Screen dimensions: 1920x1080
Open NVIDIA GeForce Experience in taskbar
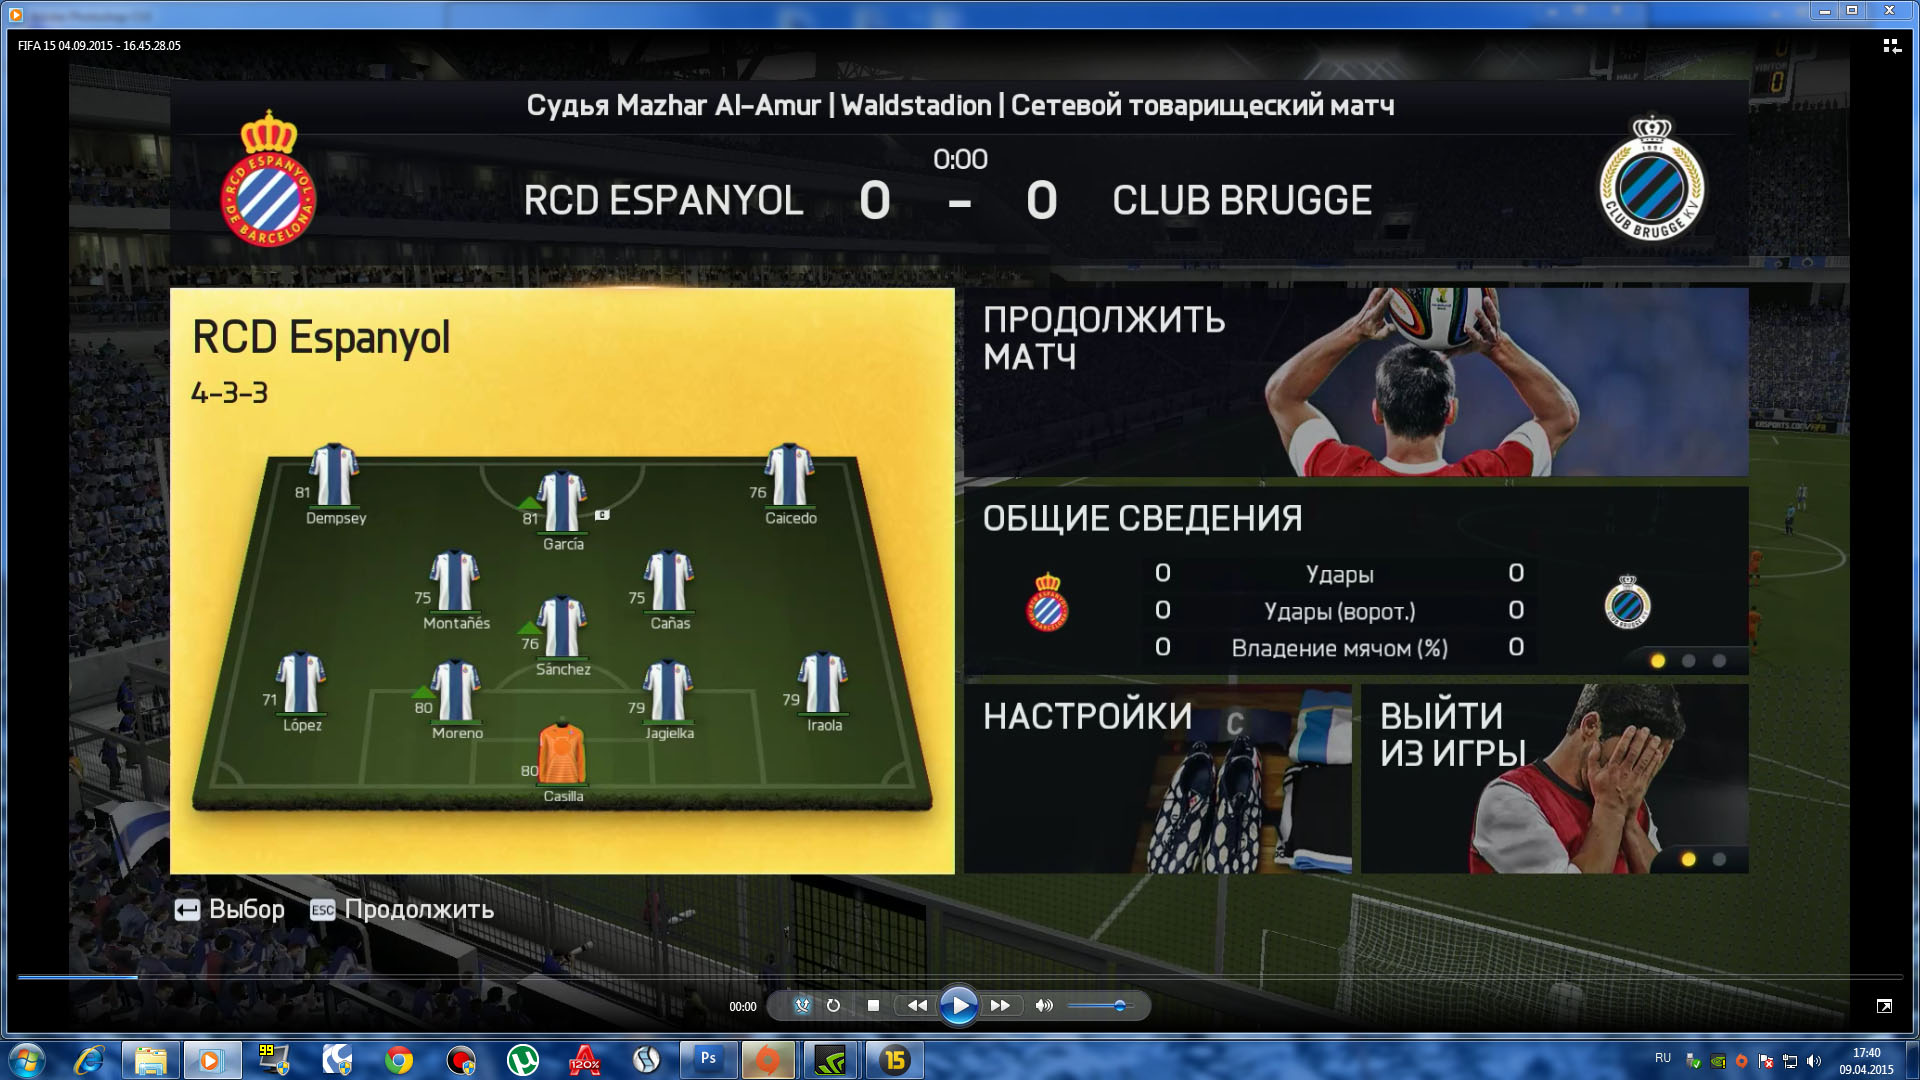pyautogui.click(x=831, y=1060)
